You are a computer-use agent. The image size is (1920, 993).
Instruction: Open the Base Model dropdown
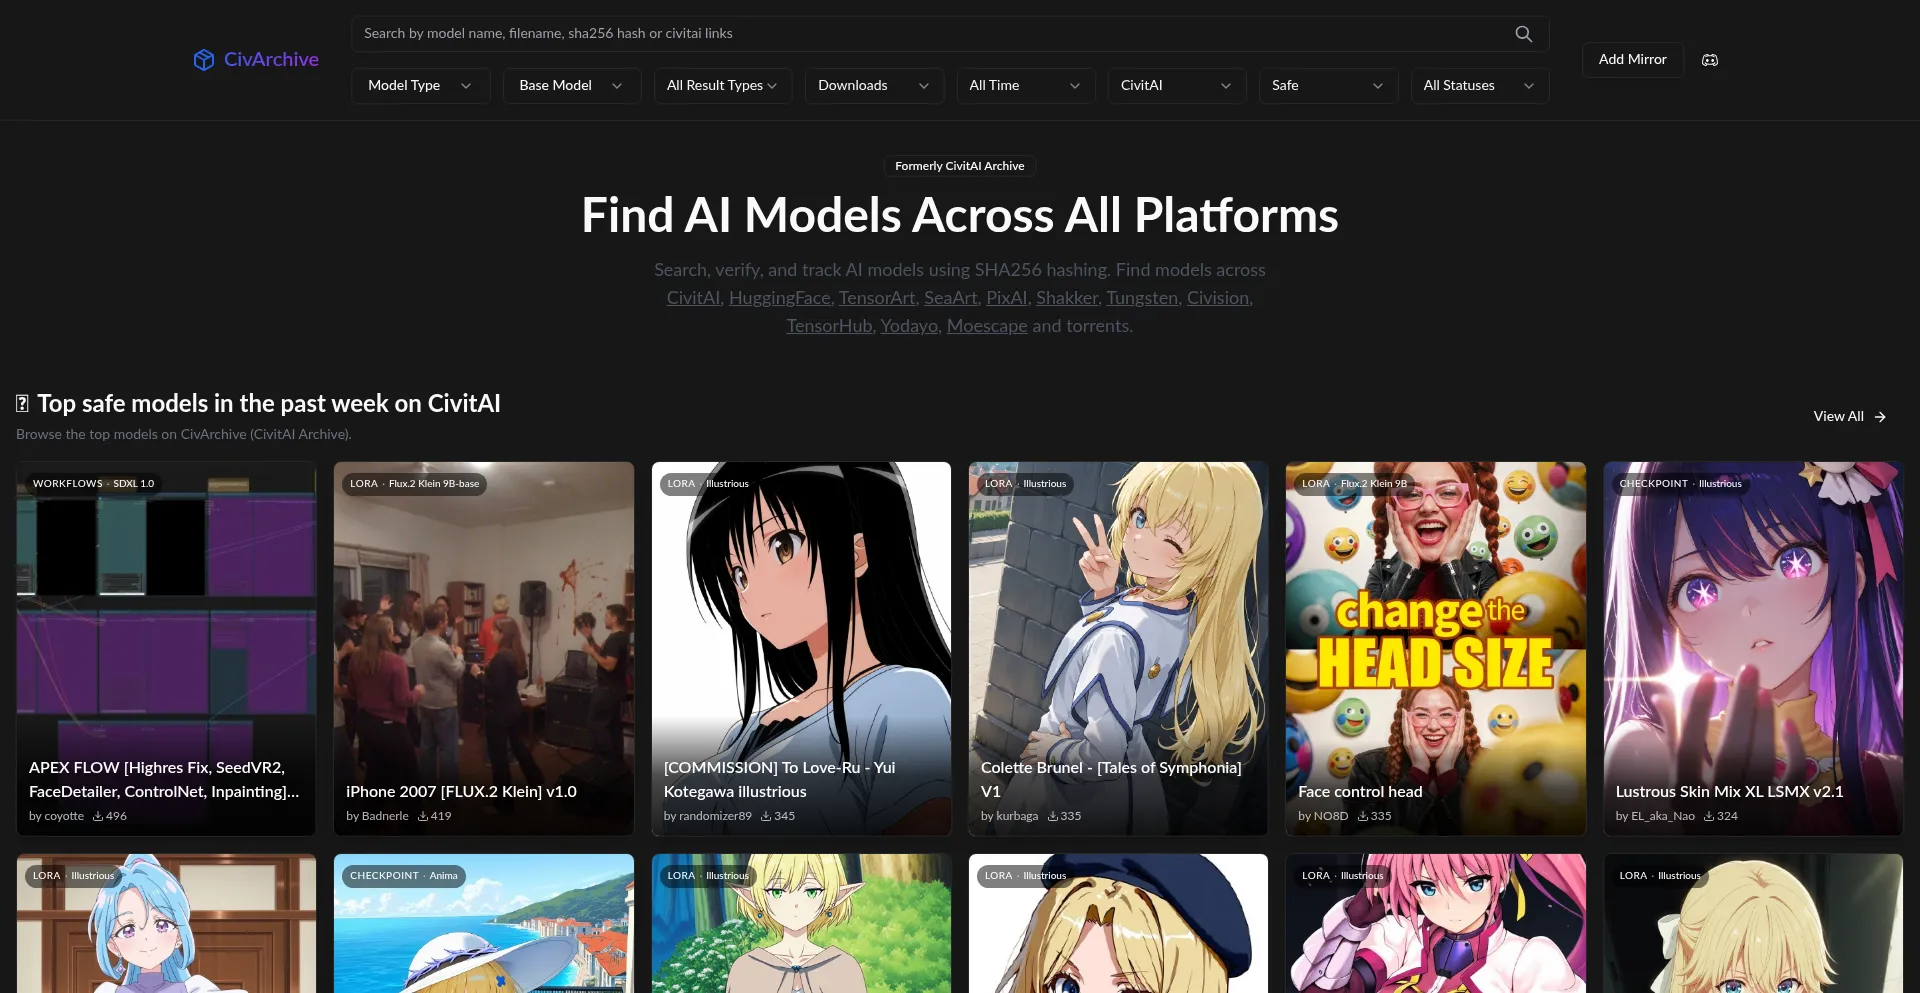coord(571,86)
